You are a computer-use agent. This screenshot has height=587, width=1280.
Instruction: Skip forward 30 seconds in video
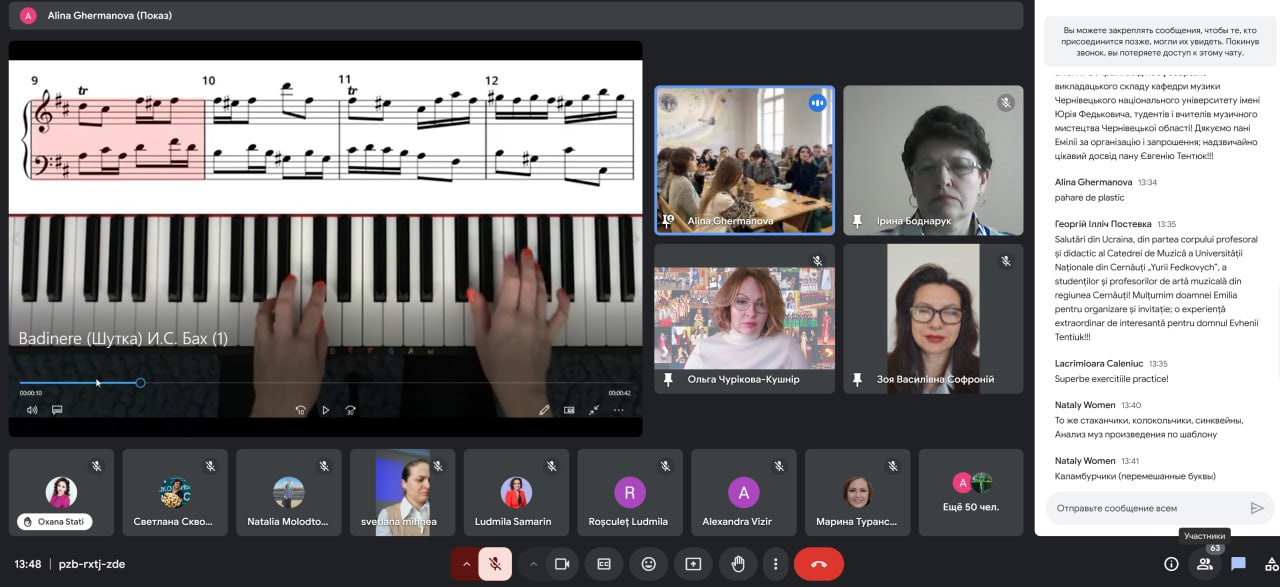click(x=350, y=409)
